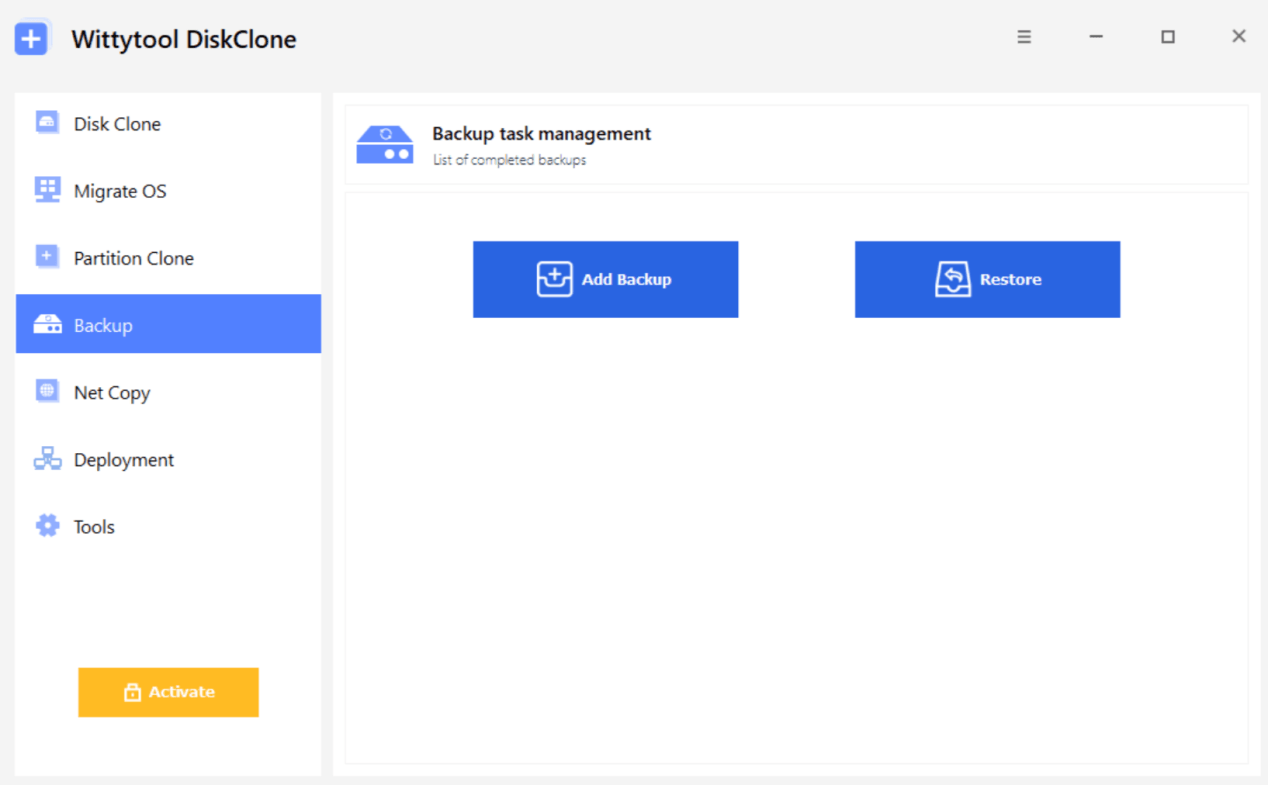1268x785 pixels.
Task: Maximize the DiskClone window
Action: click(1167, 37)
